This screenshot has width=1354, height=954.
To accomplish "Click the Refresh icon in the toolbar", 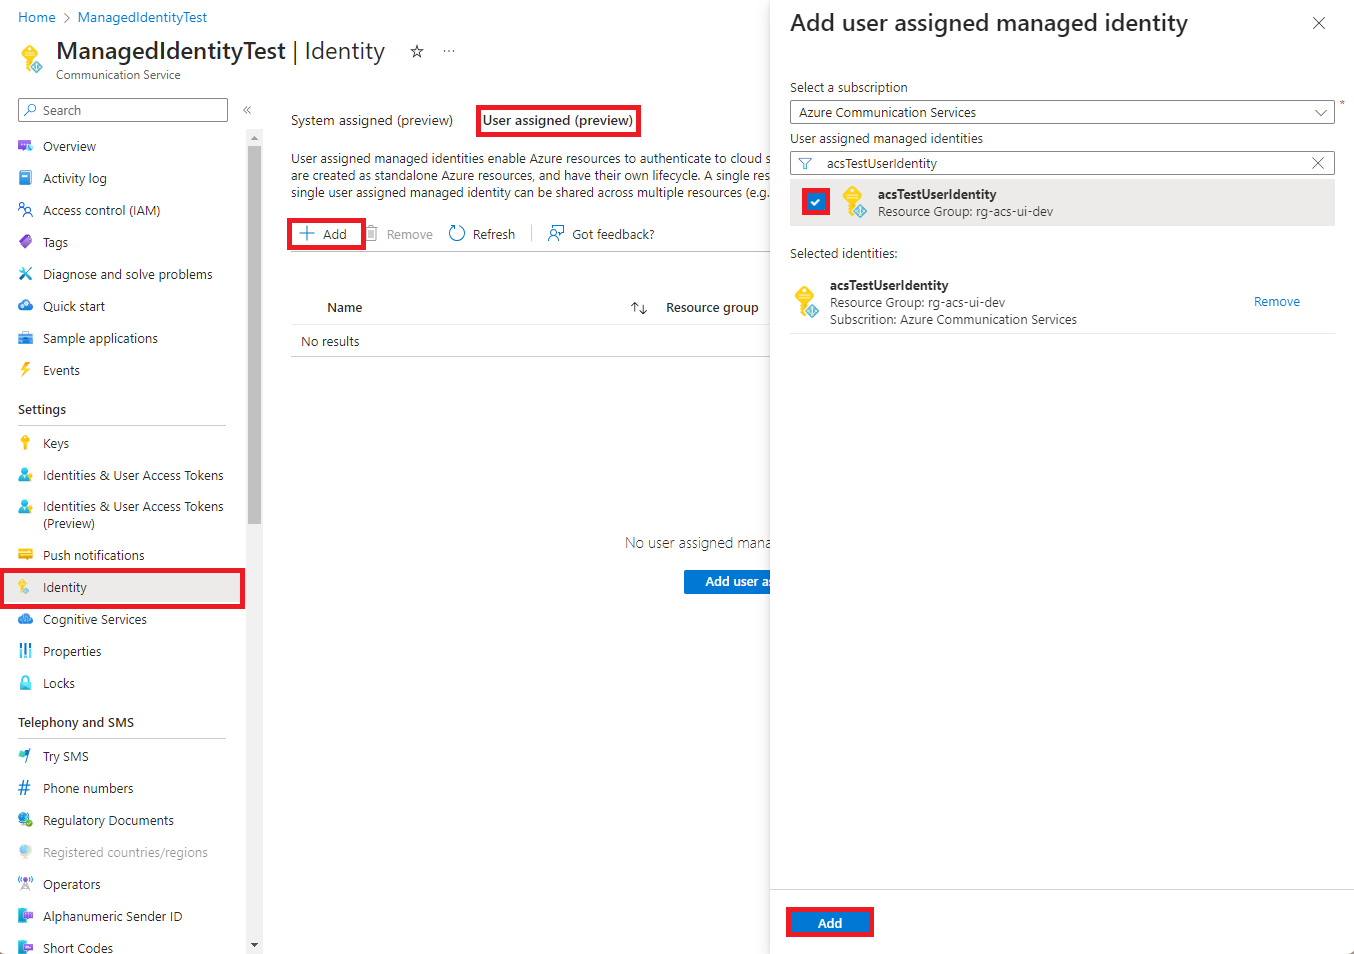I will point(457,233).
